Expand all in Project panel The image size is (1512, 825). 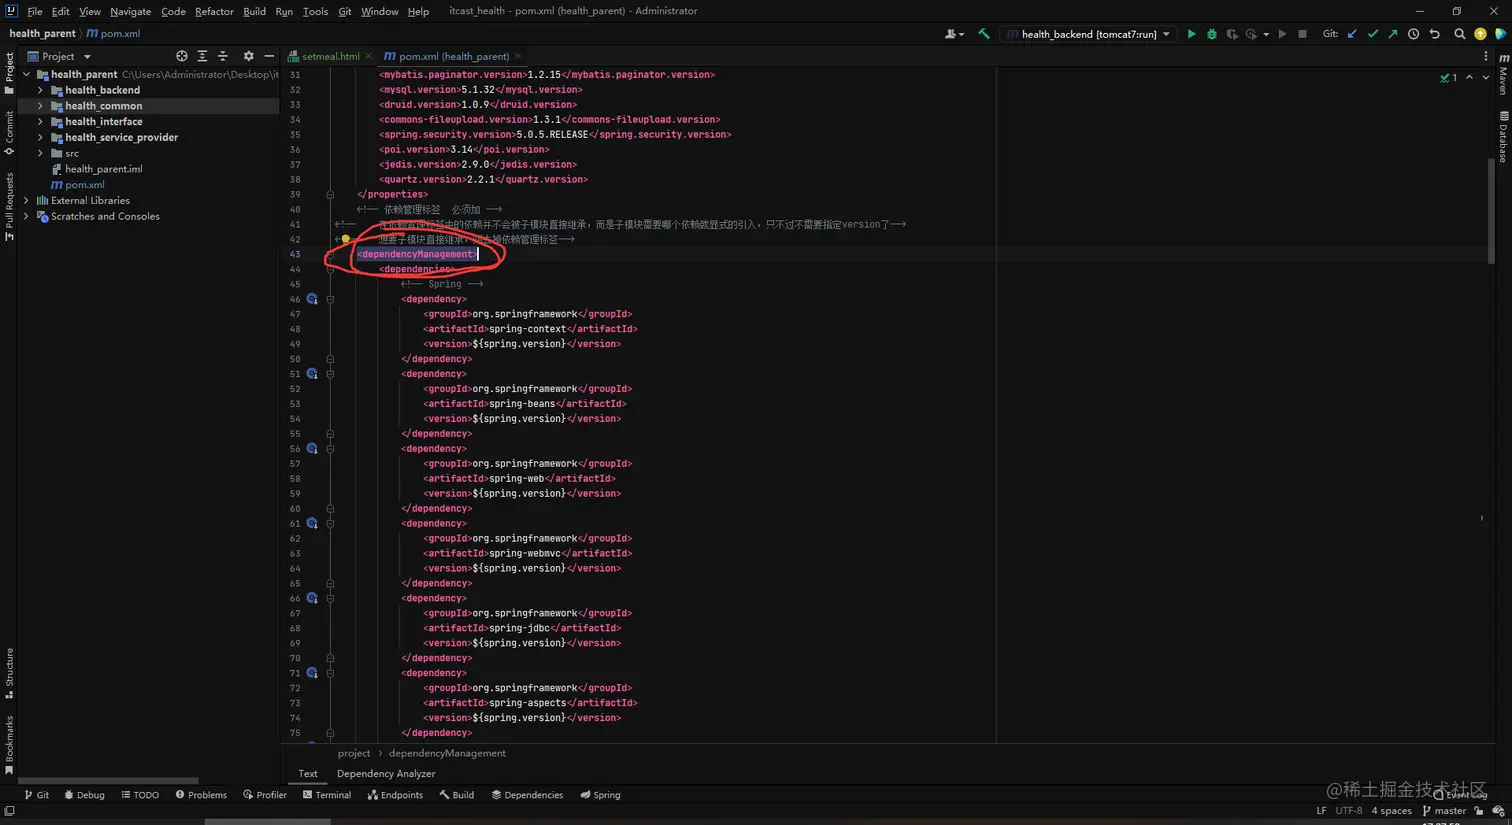pos(202,56)
